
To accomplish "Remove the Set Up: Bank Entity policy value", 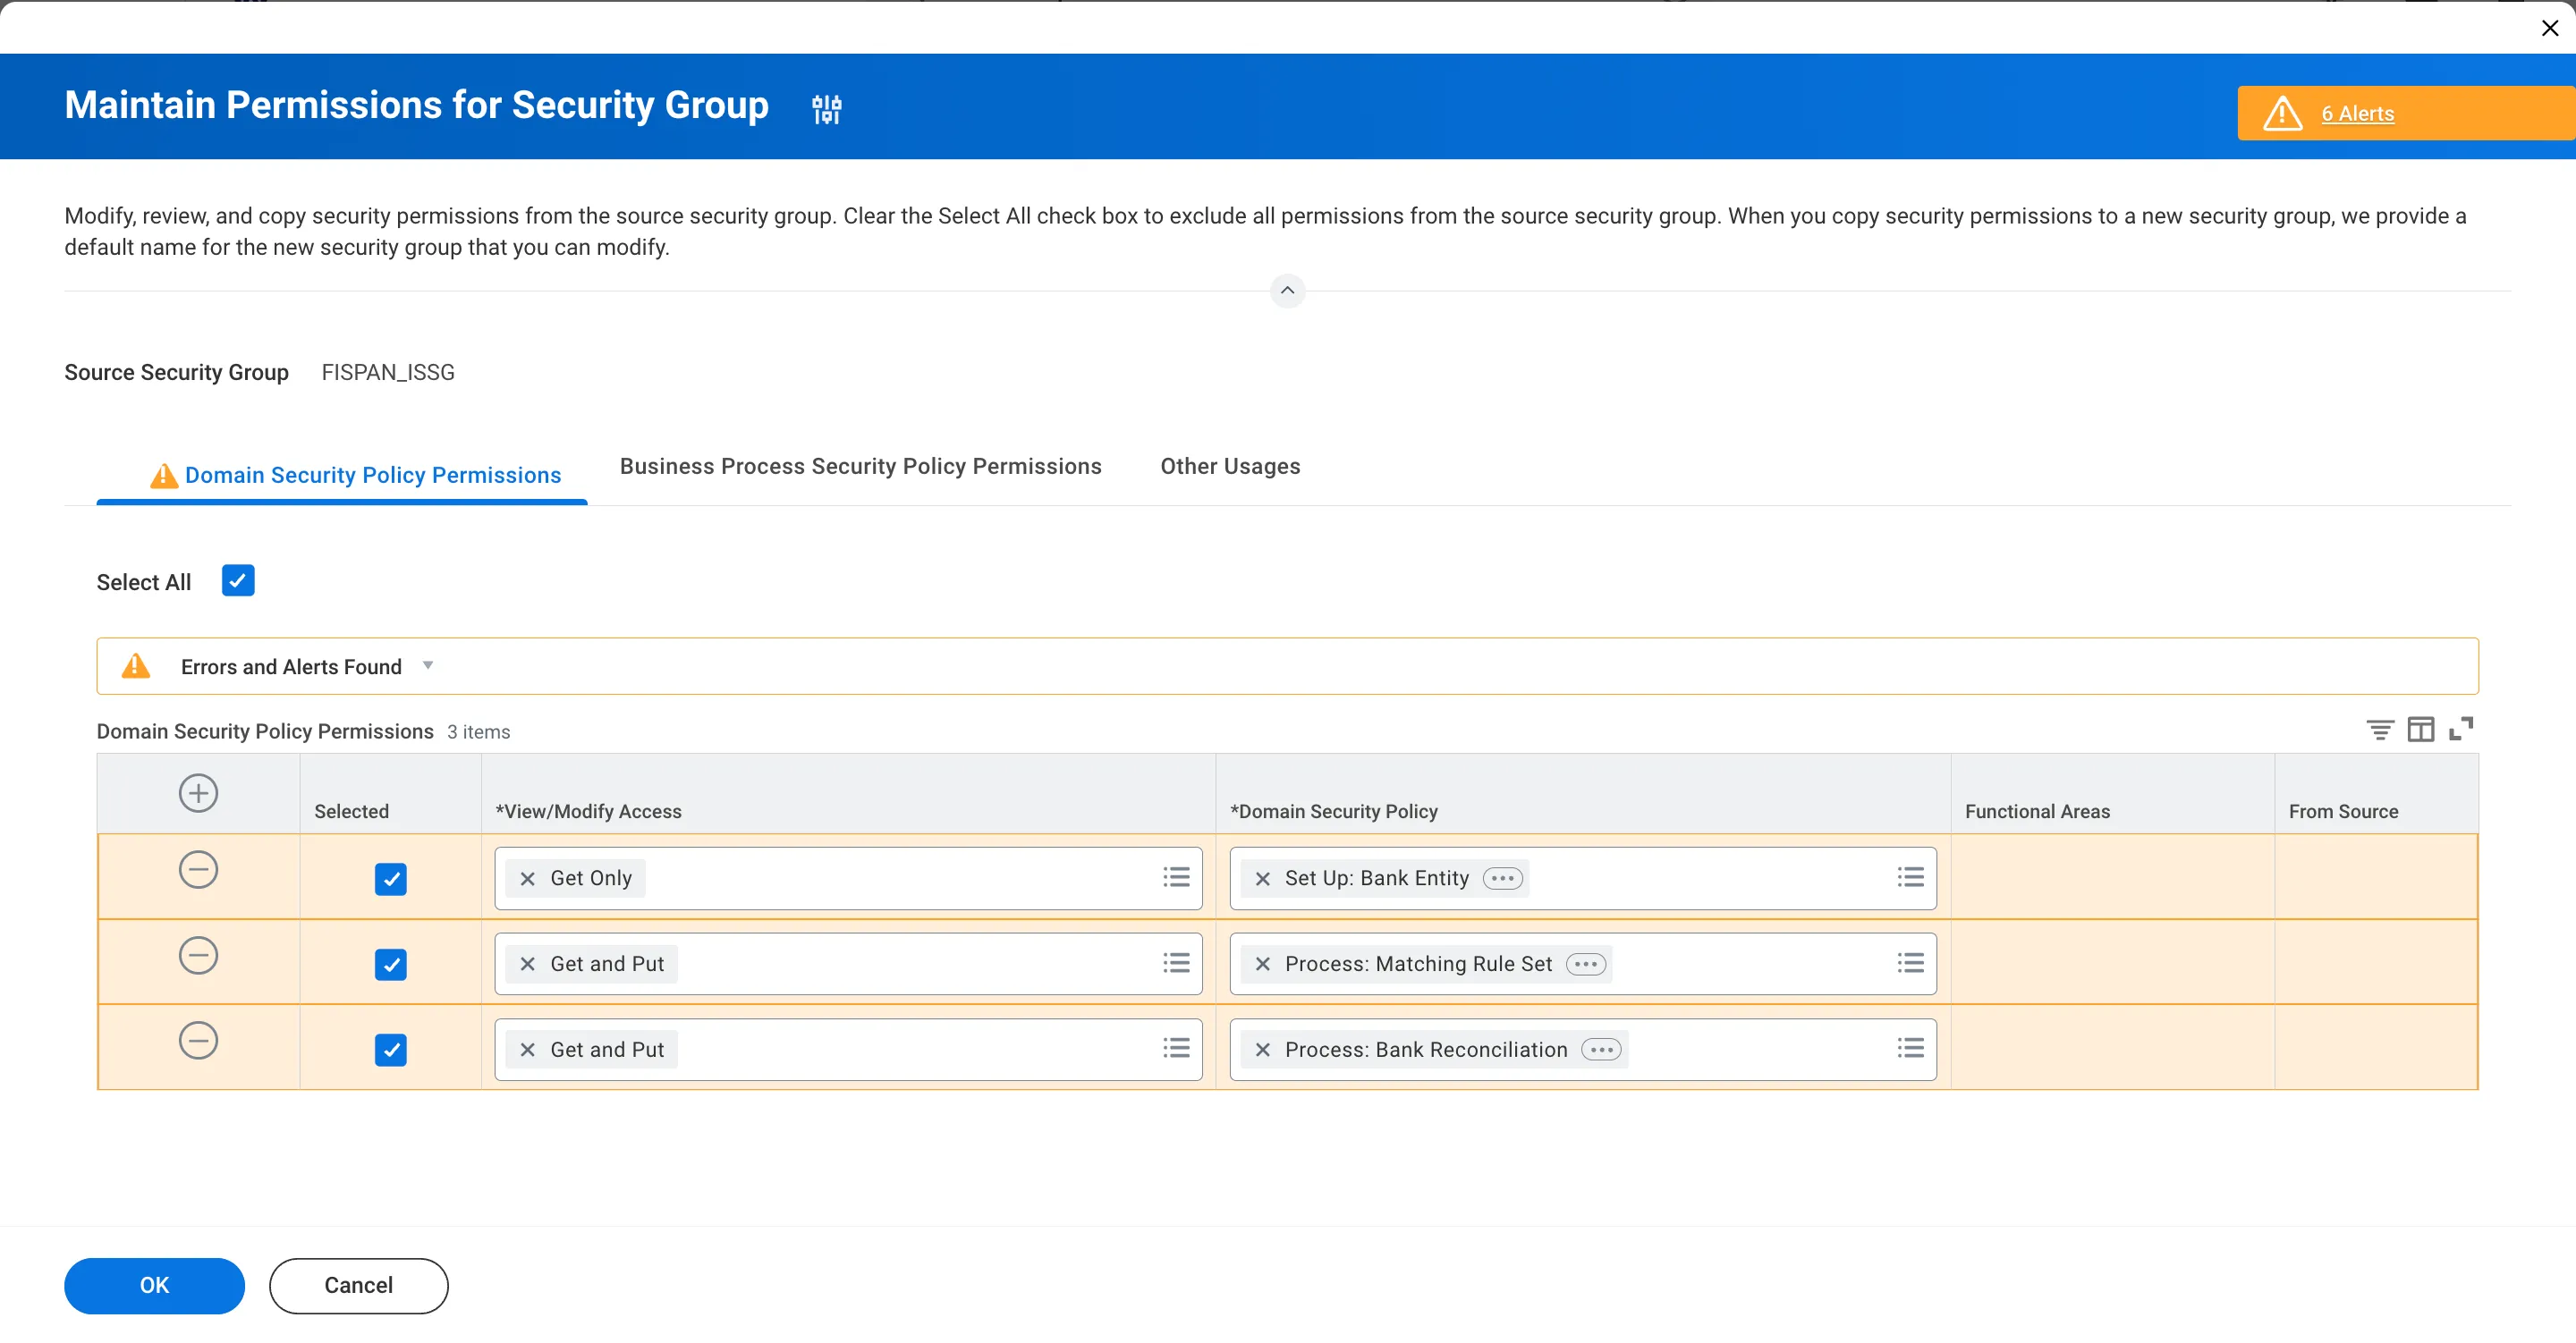I will point(1262,878).
